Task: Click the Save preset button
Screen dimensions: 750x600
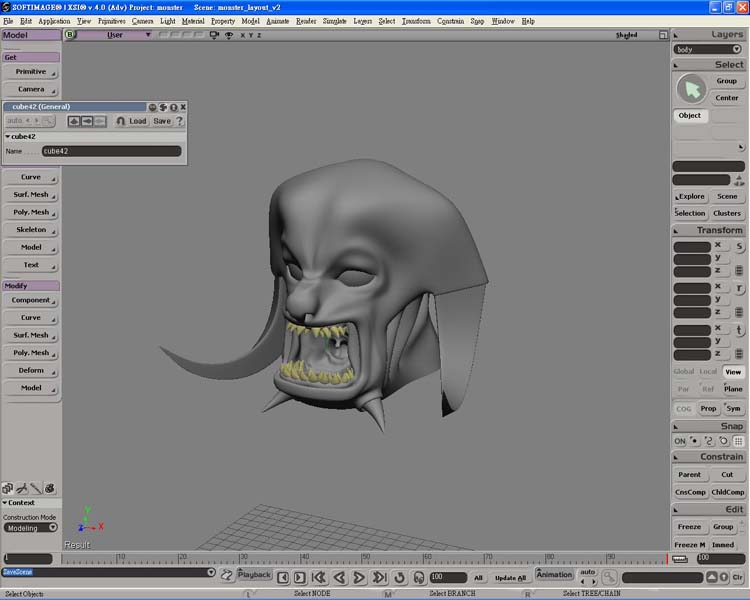Action: [x=162, y=121]
